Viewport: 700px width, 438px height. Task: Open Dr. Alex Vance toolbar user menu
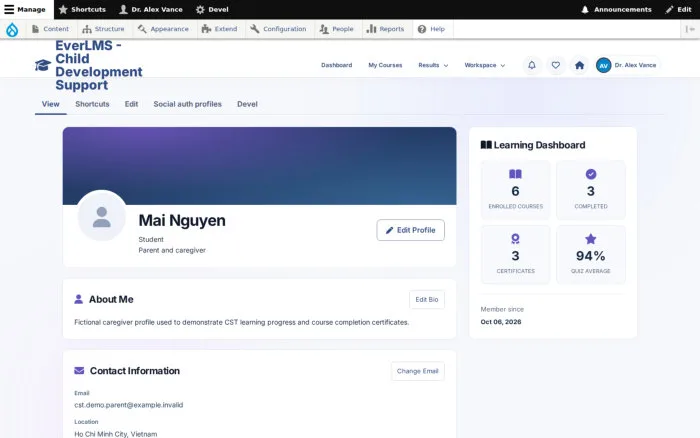point(151,9)
